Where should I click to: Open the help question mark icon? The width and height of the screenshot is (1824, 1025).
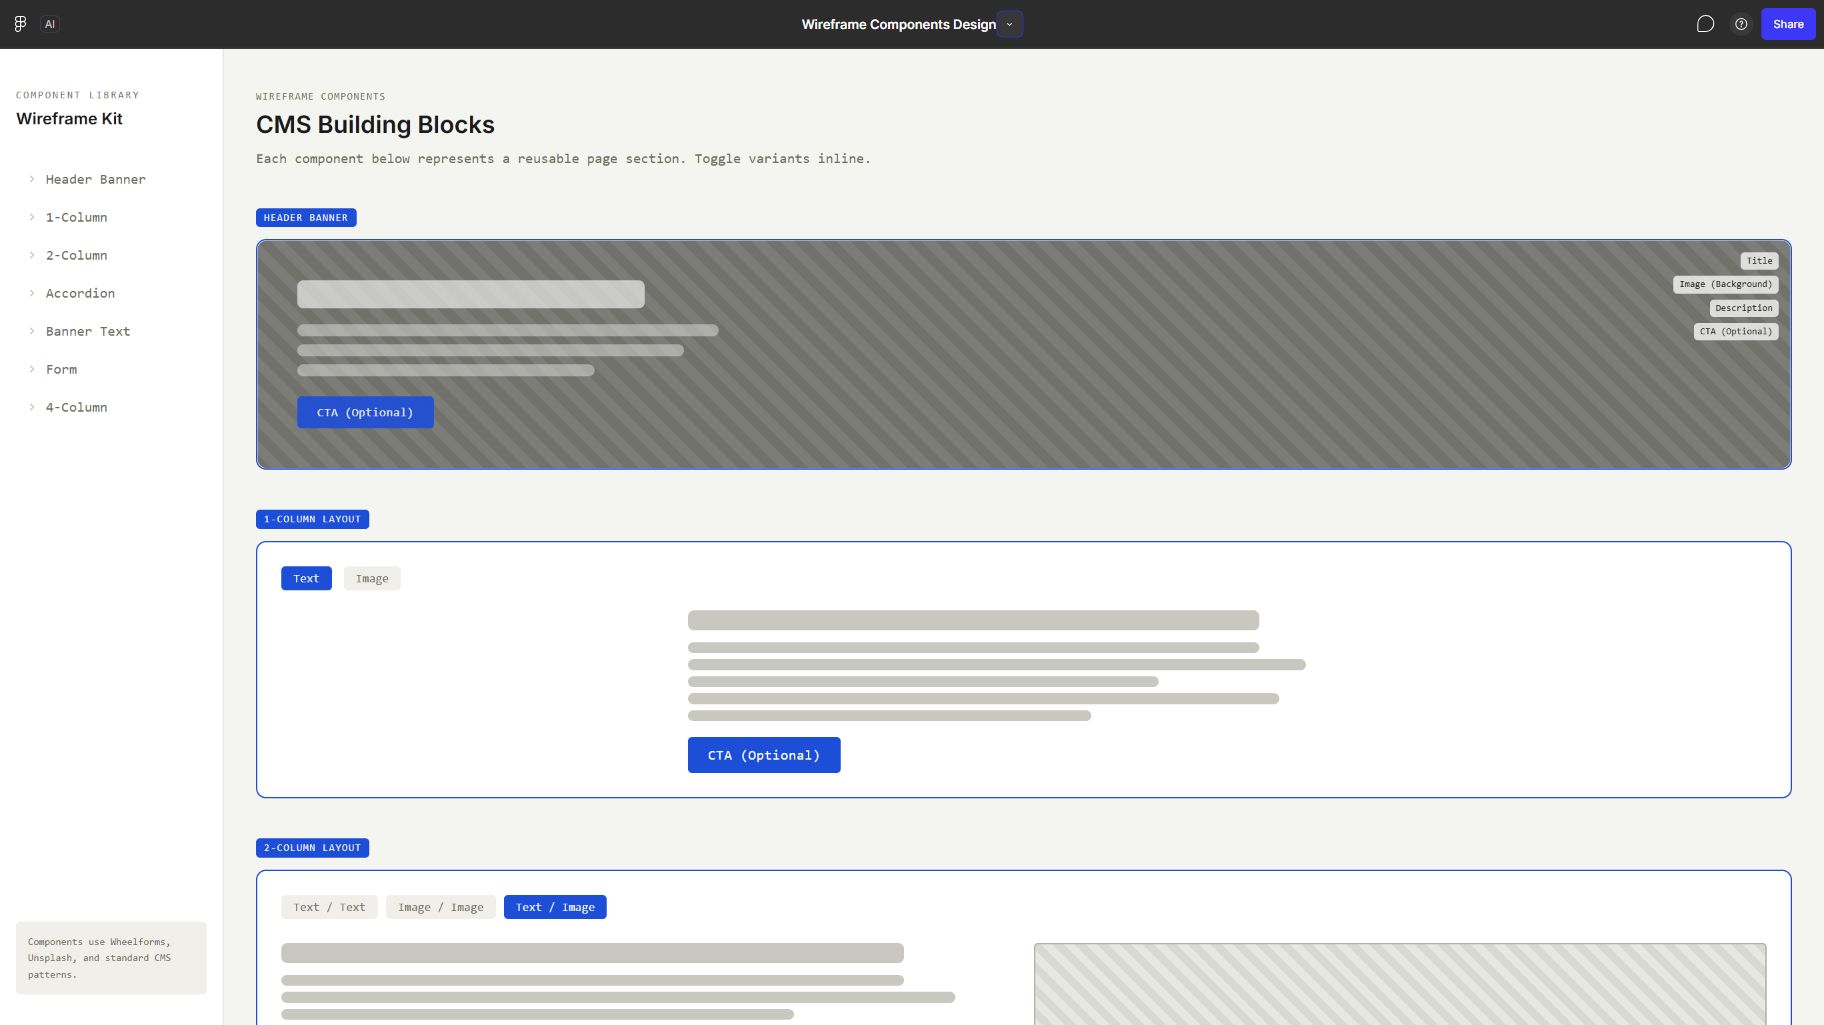(1741, 24)
